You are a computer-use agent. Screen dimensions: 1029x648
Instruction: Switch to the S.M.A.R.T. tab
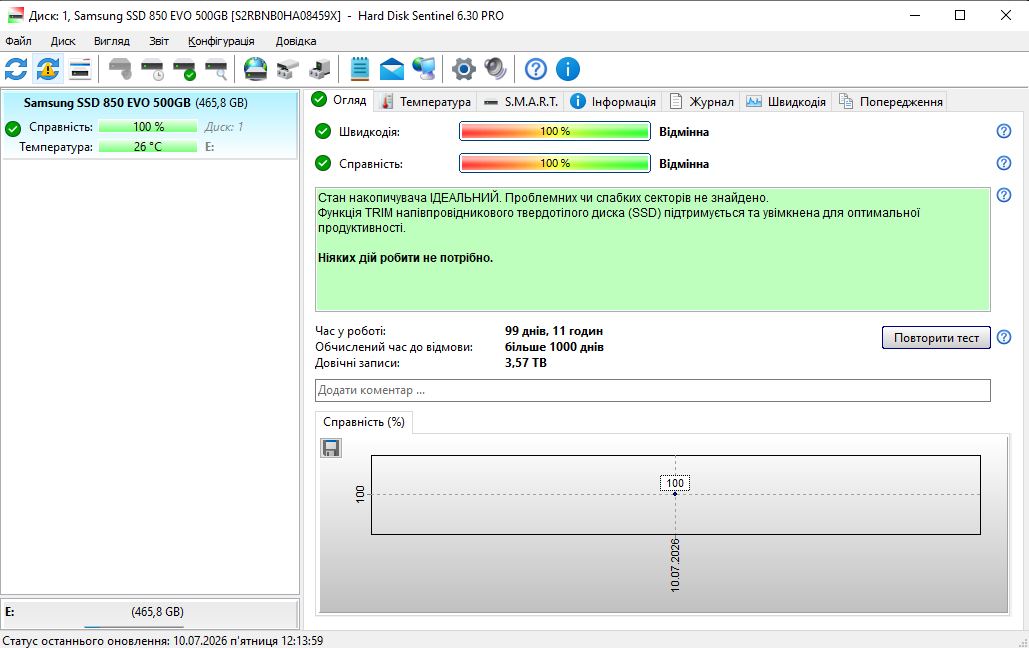coord(521,102)
